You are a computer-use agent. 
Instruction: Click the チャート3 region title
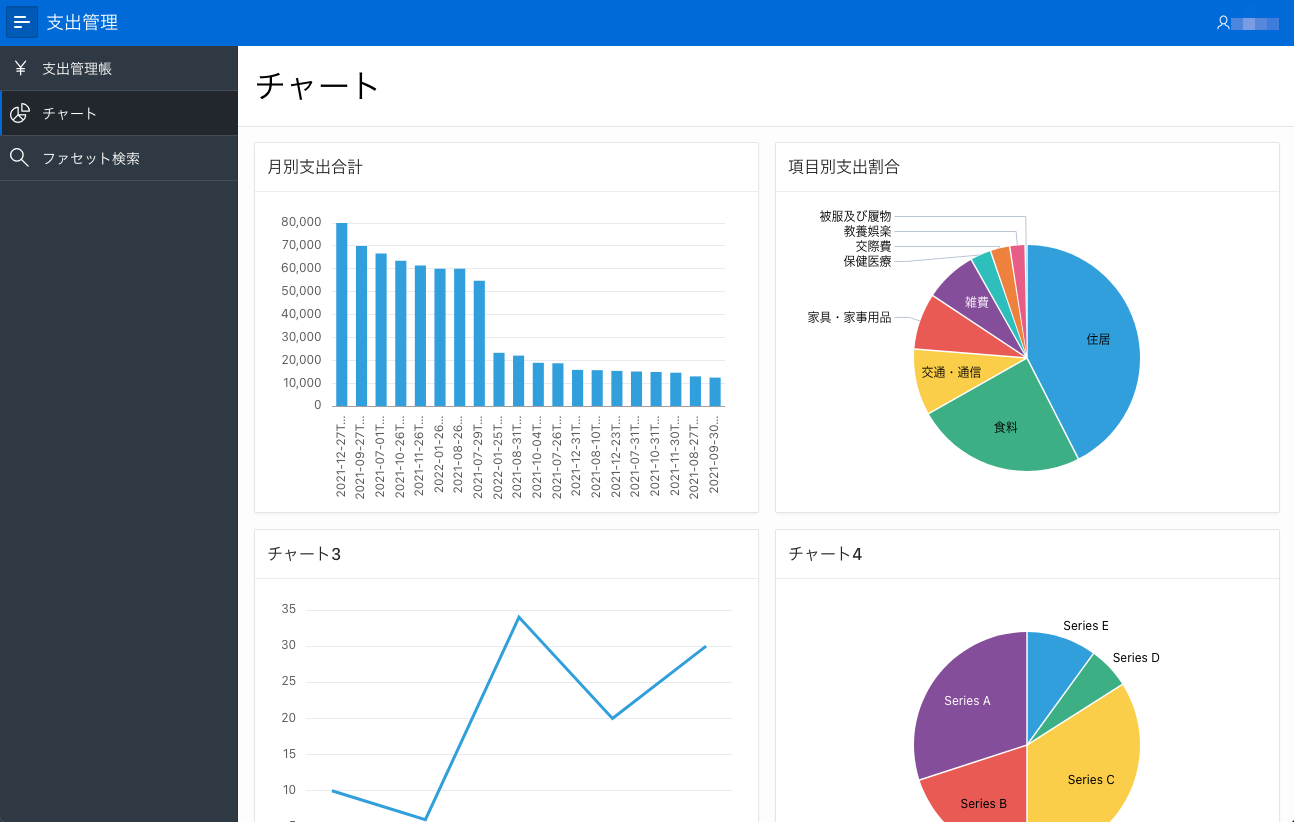point(305,554)
